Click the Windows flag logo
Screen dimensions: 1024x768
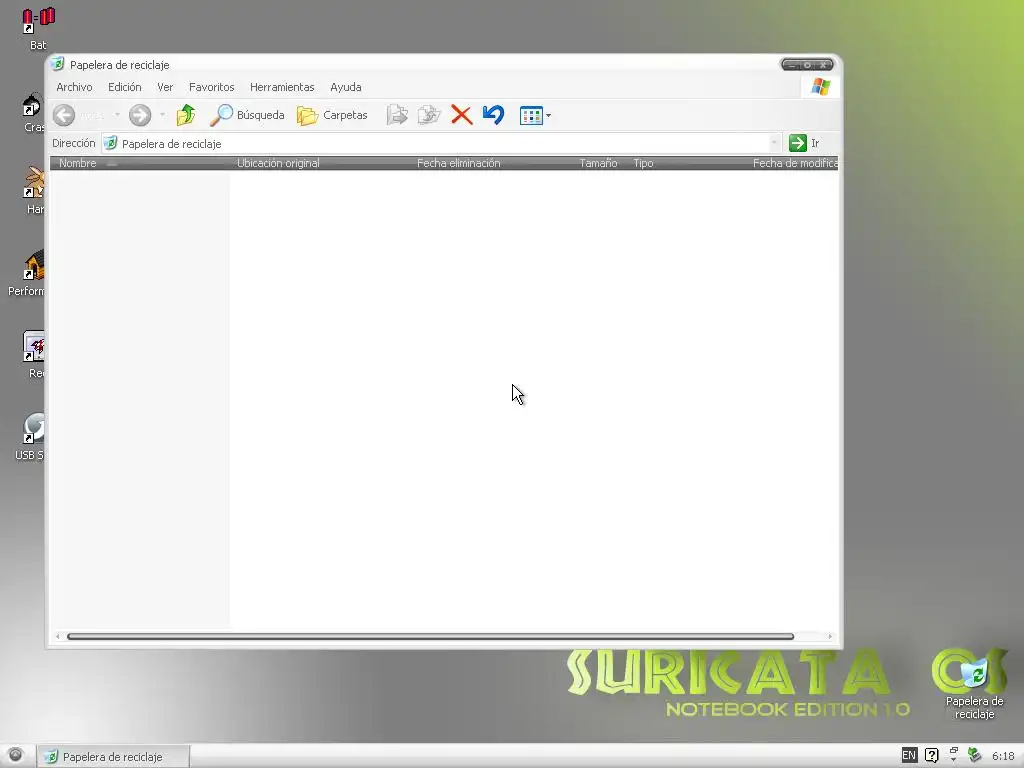point(820,87)
